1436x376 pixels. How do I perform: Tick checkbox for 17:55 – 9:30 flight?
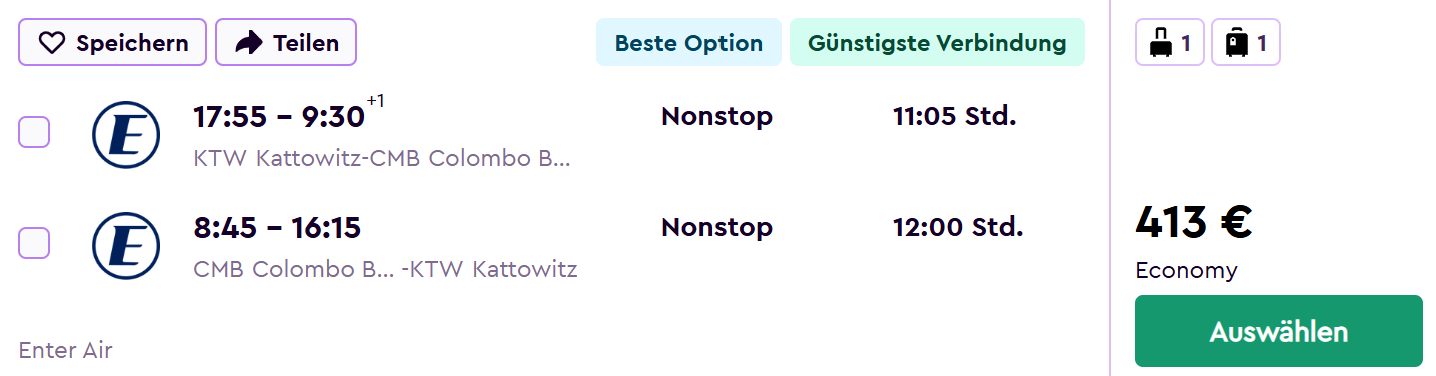pyautogui.click(x=34, y=132)
